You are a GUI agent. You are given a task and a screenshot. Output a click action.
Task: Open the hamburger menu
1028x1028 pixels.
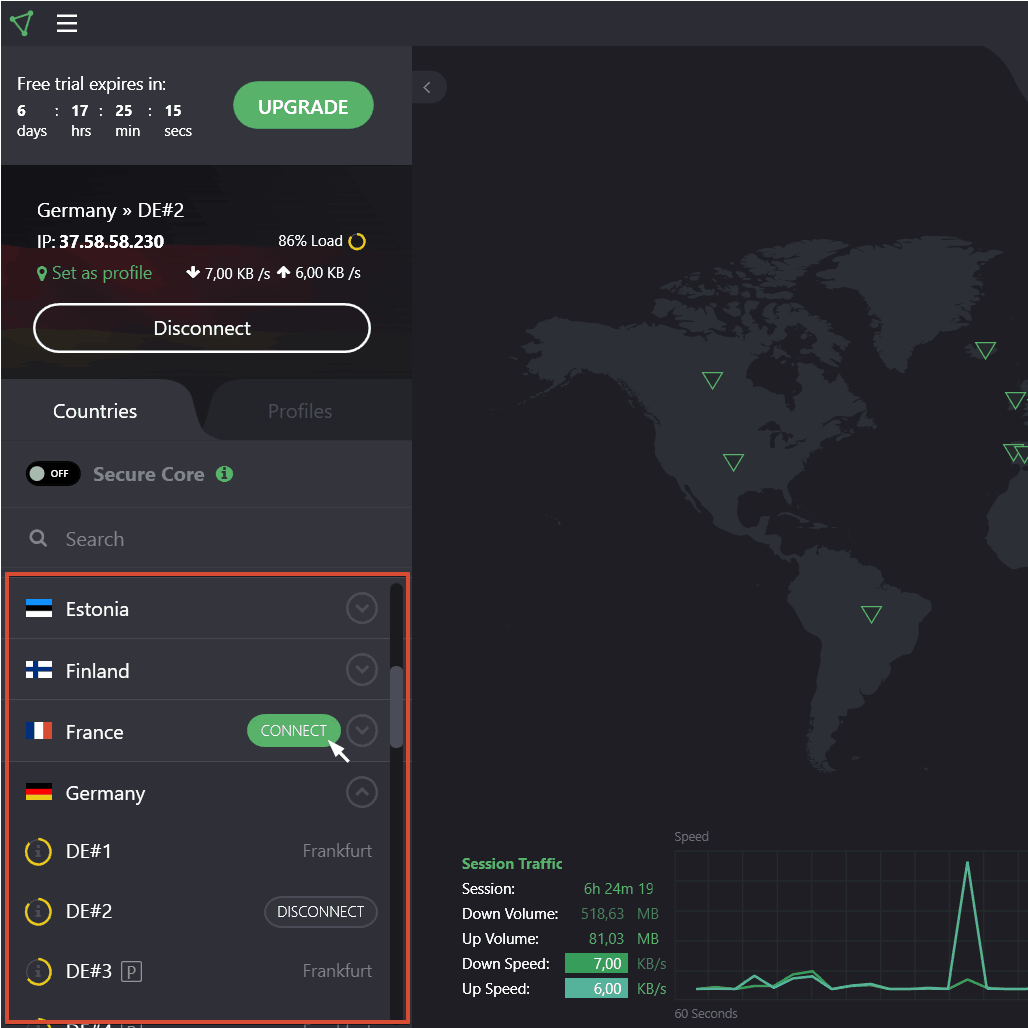67,24
